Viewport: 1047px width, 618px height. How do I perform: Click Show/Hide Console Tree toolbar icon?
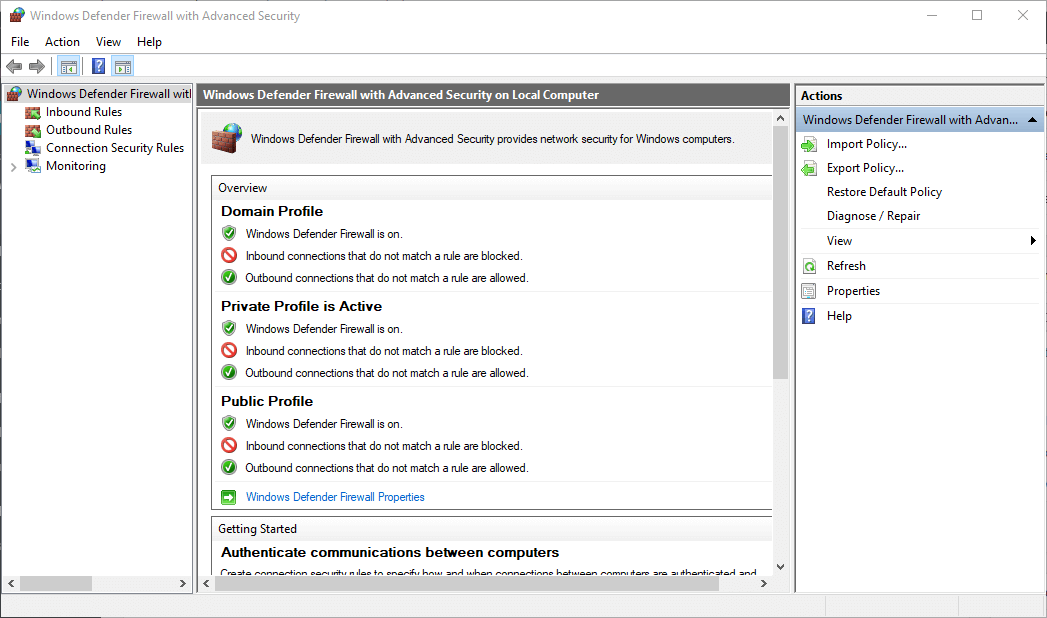pyautogui.click(x=68, y=67)
